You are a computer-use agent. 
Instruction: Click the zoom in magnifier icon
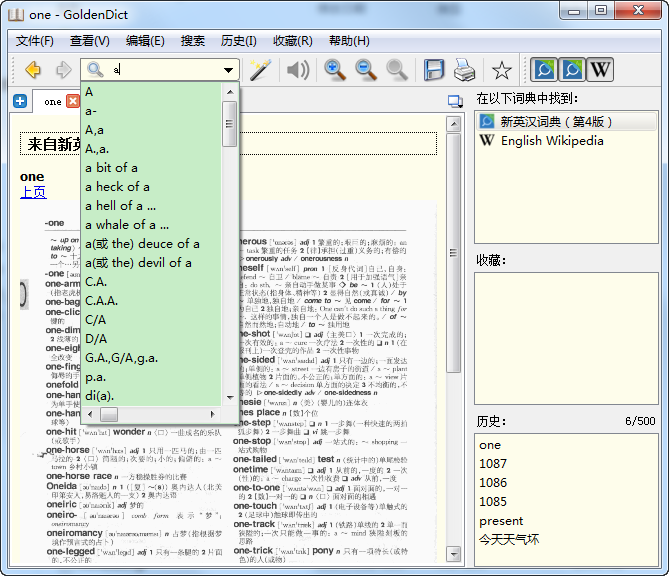(335, 70)
